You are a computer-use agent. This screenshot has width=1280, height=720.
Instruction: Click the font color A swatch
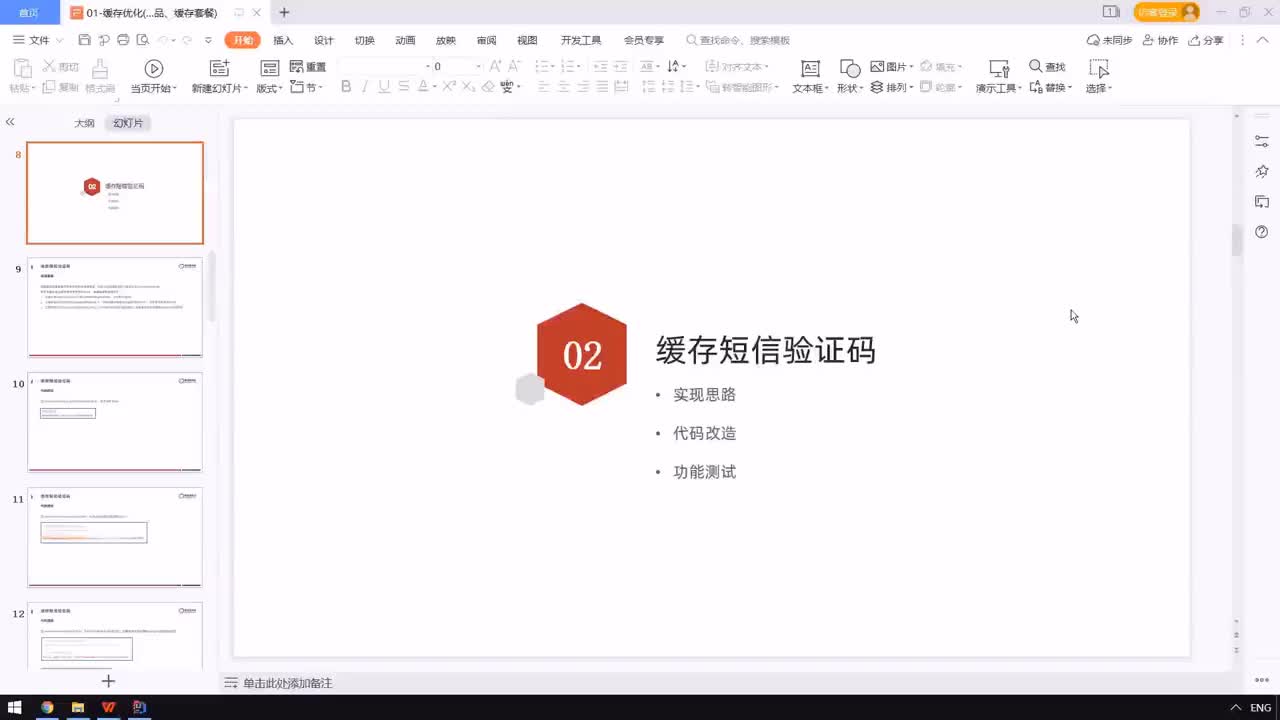422,87
